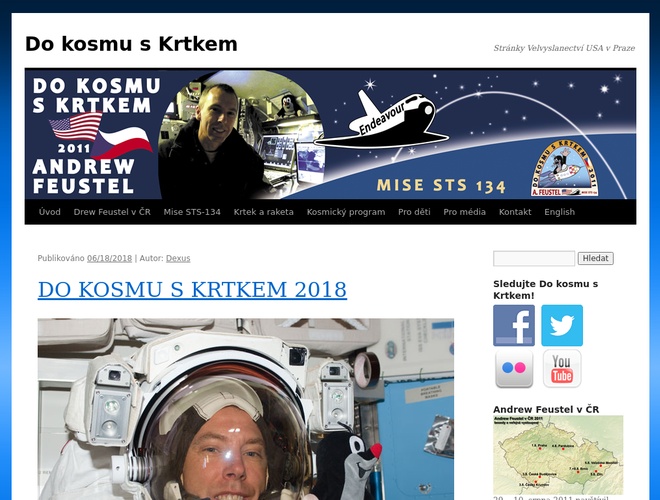This screenshot has height=500, width=660.
Task: Select the Úvod menu item
Action: point(50,212)
